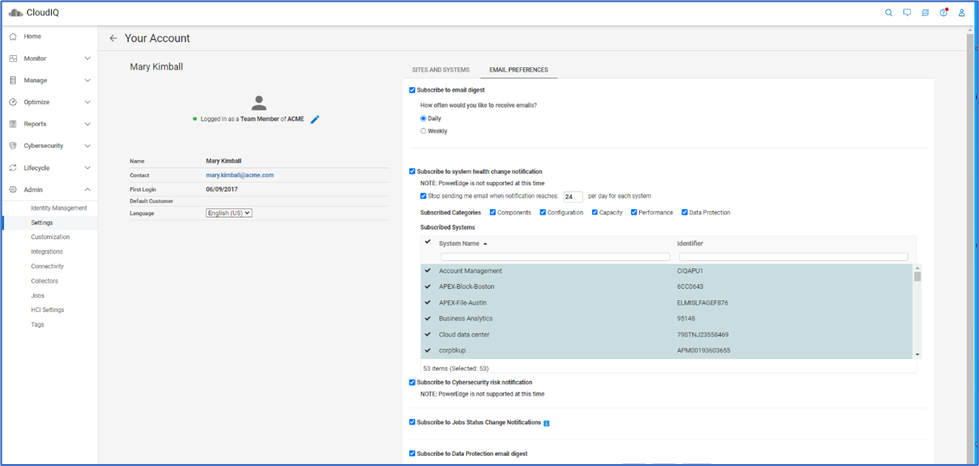
Task: Click the notification limit number field
Action: (x=573, y=197)
